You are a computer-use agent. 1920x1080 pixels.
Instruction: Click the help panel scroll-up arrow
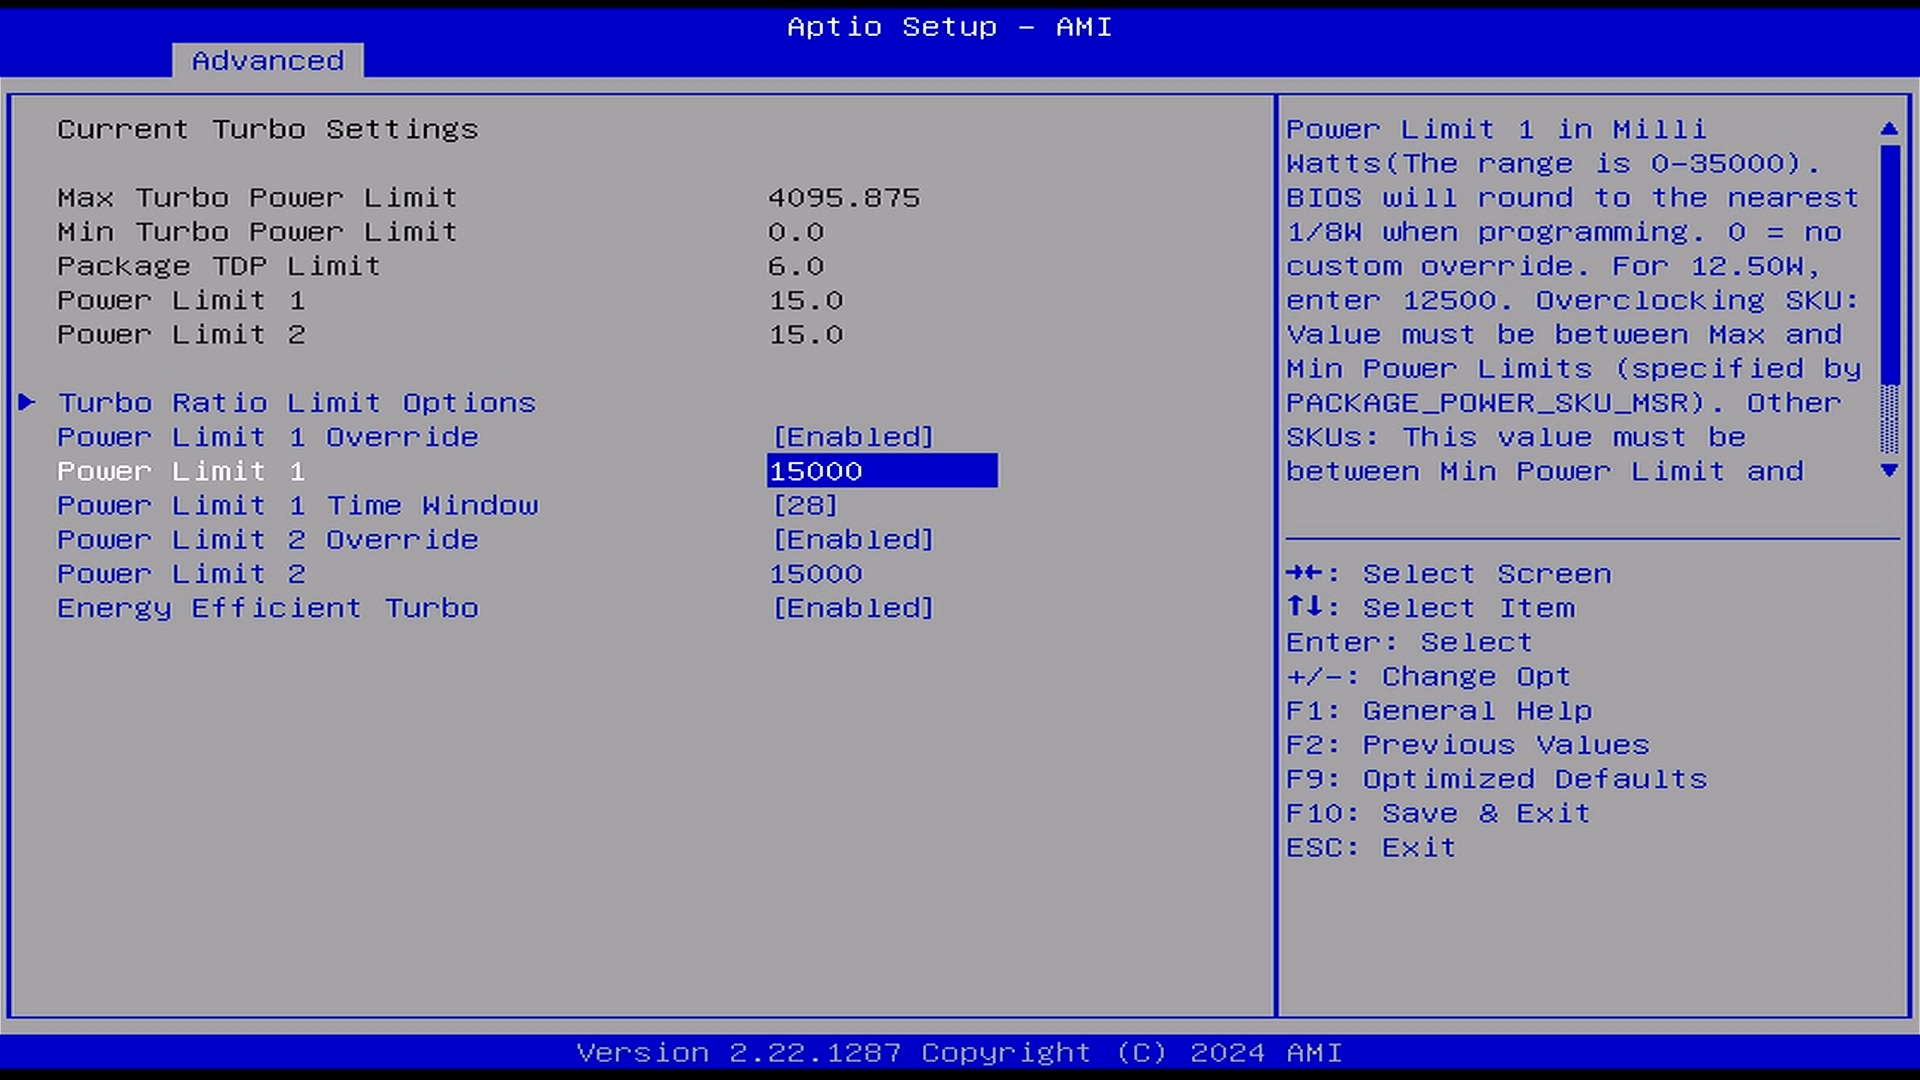click(x=1888, y=129)
